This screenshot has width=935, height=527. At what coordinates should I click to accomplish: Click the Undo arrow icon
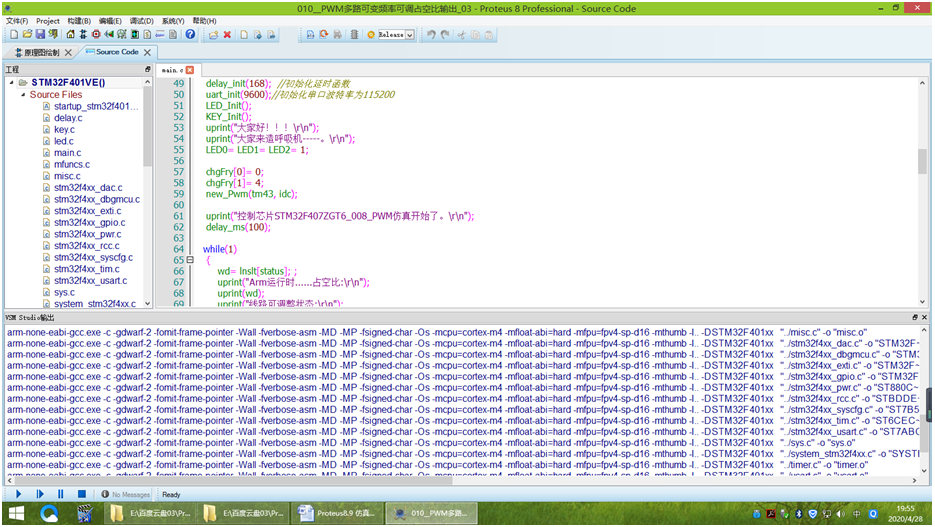click(431, 35)
